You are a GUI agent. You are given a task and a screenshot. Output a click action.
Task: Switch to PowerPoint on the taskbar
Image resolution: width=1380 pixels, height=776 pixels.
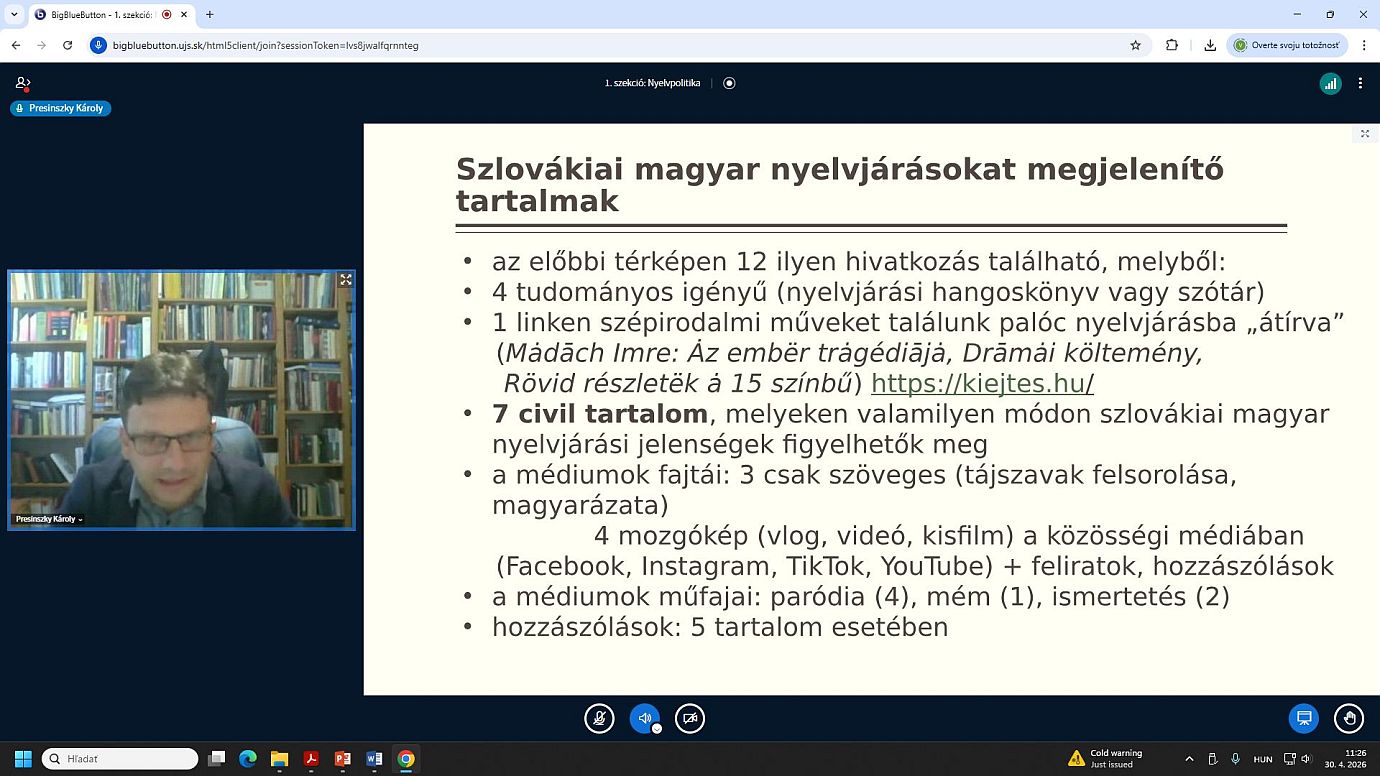pos(342,759)
